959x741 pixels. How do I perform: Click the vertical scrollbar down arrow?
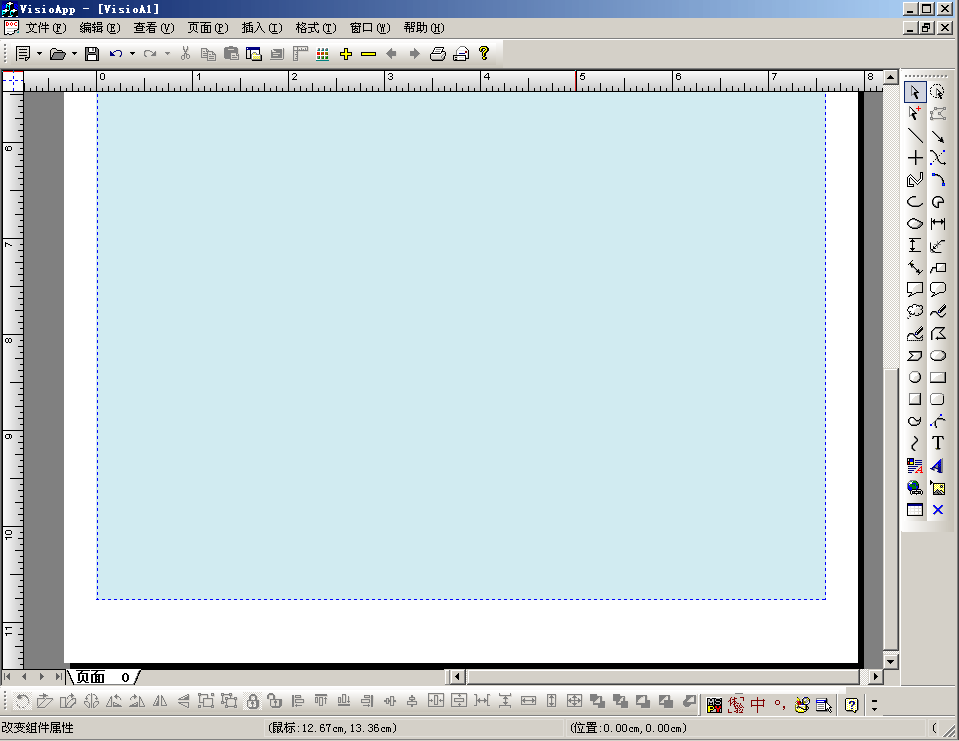891,661
